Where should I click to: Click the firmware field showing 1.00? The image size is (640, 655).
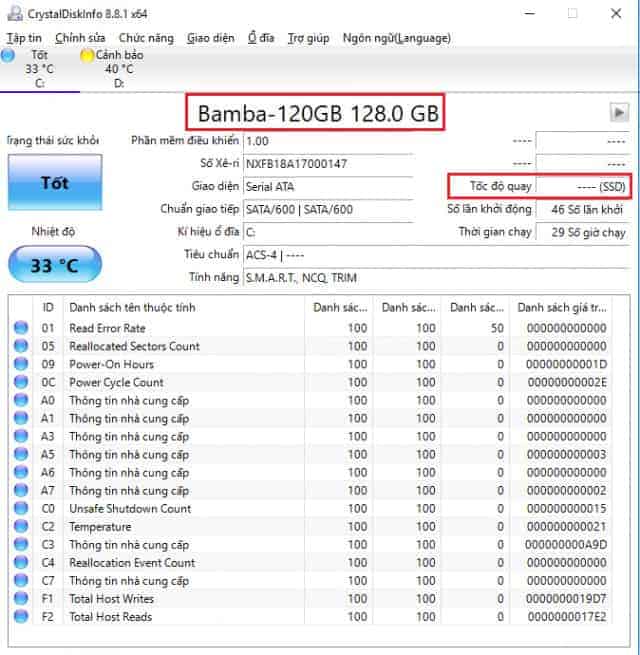[328, 141]
